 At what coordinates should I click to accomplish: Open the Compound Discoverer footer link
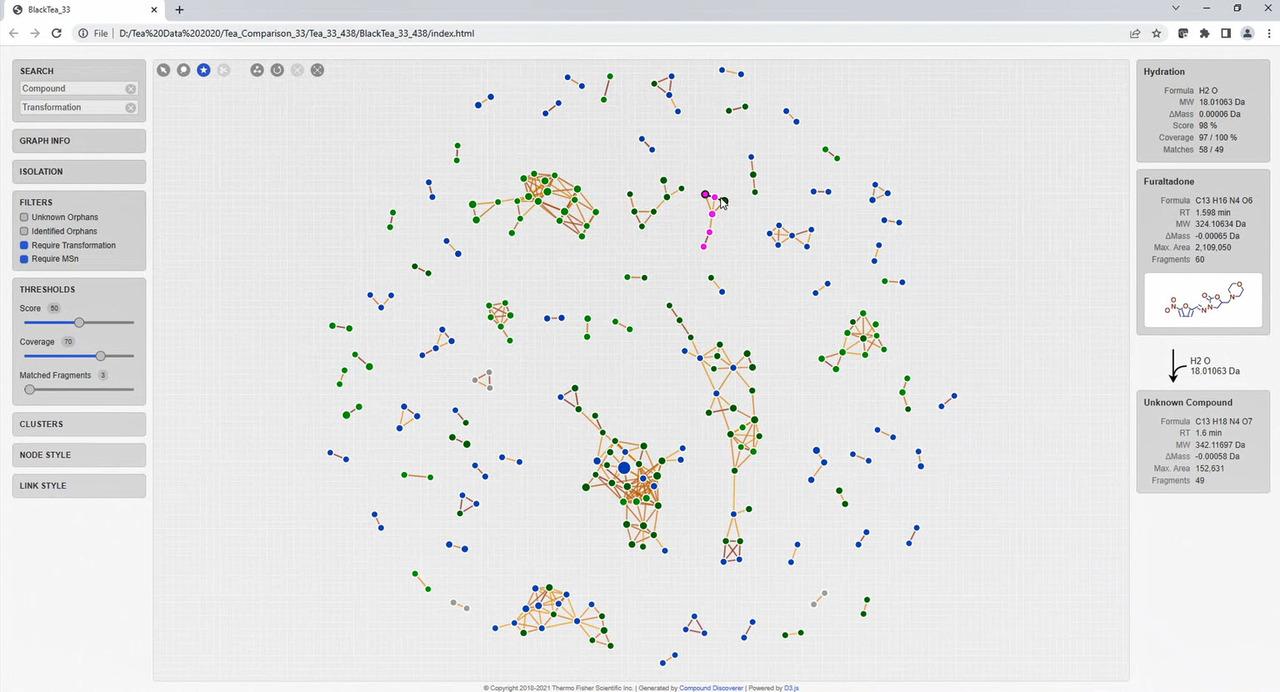pos(711,688)
